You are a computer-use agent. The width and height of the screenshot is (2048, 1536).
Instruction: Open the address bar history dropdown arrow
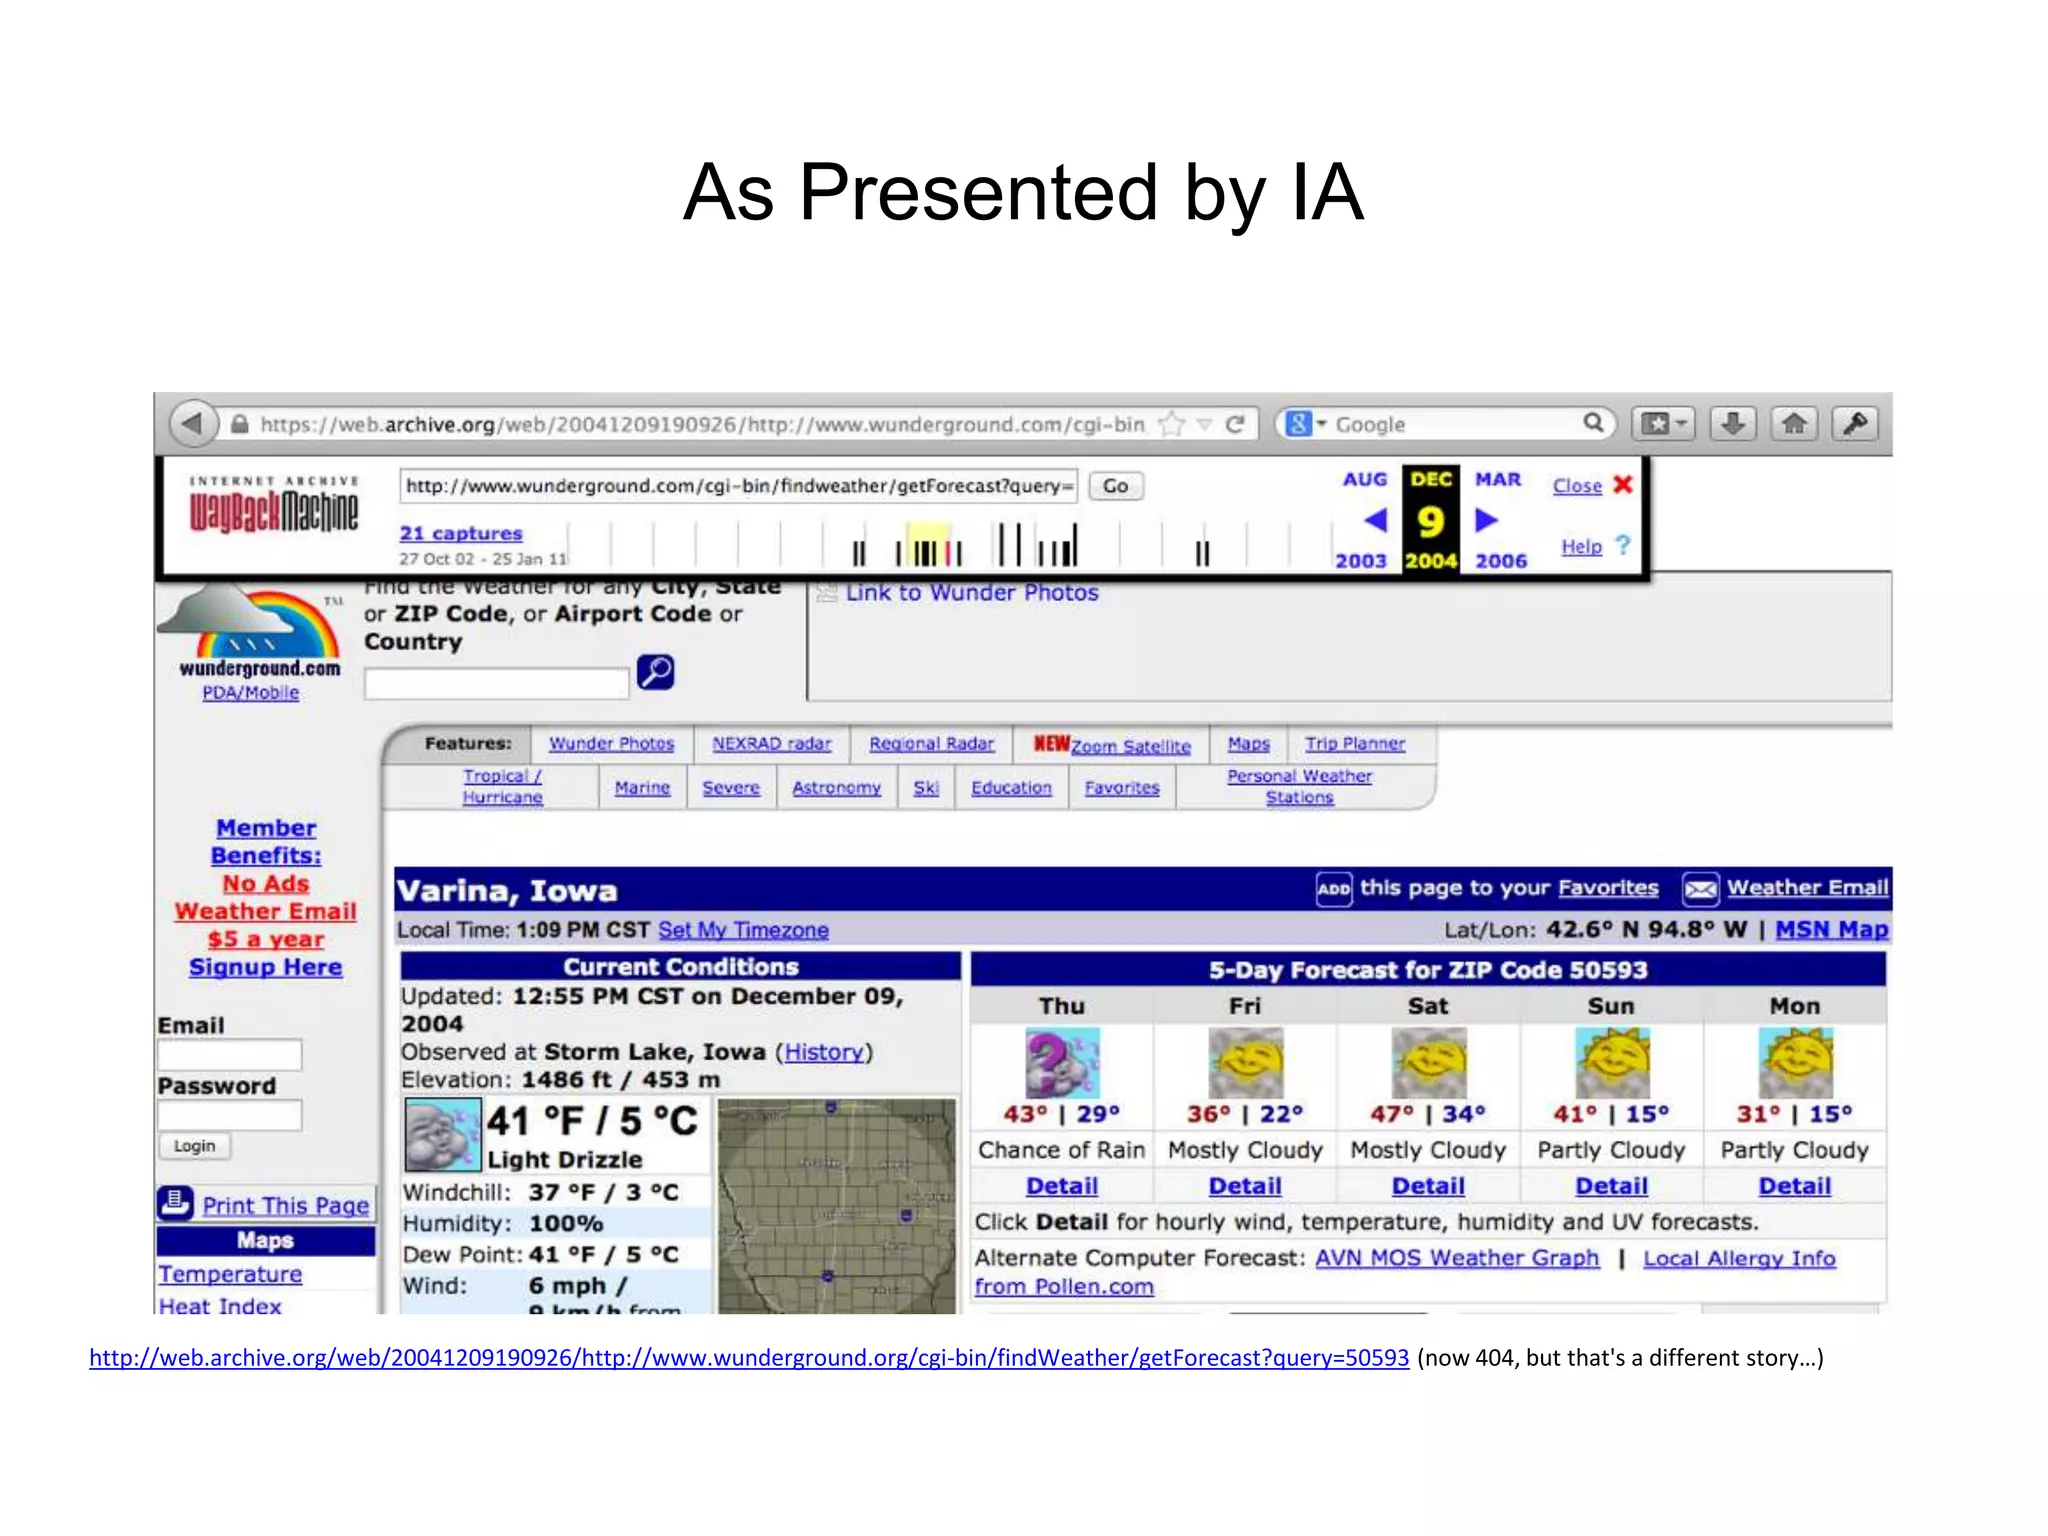[x=1204, y=425]
